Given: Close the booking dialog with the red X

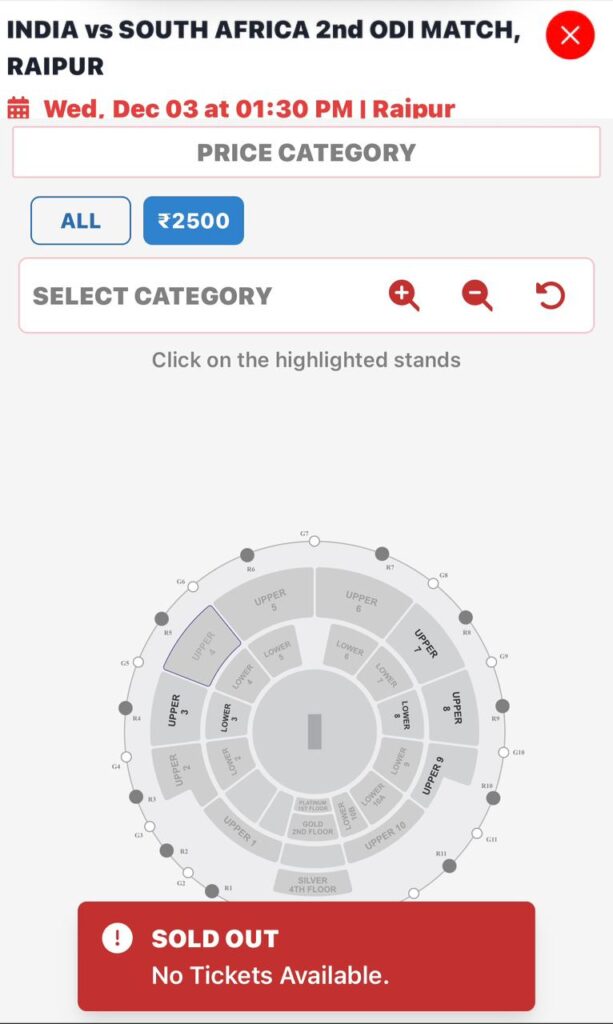Looking at the screenshot, I should (569, 35).
